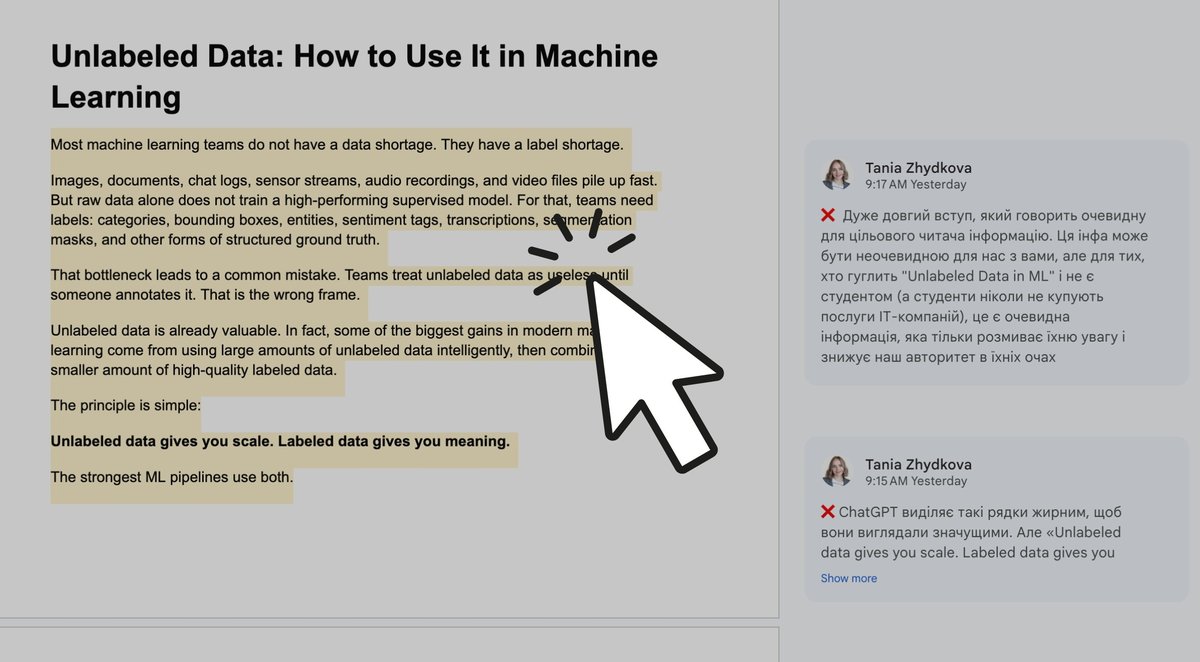Screen dimensions: 1200x662
Task: Click the comment text starting "ChatGPT виділяє такі рядки"
Action: (971, 532)
